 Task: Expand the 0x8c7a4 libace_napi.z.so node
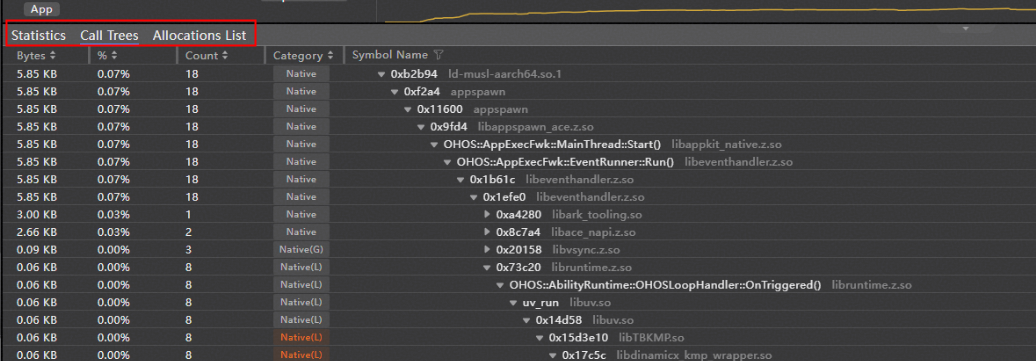click(487, 232)
